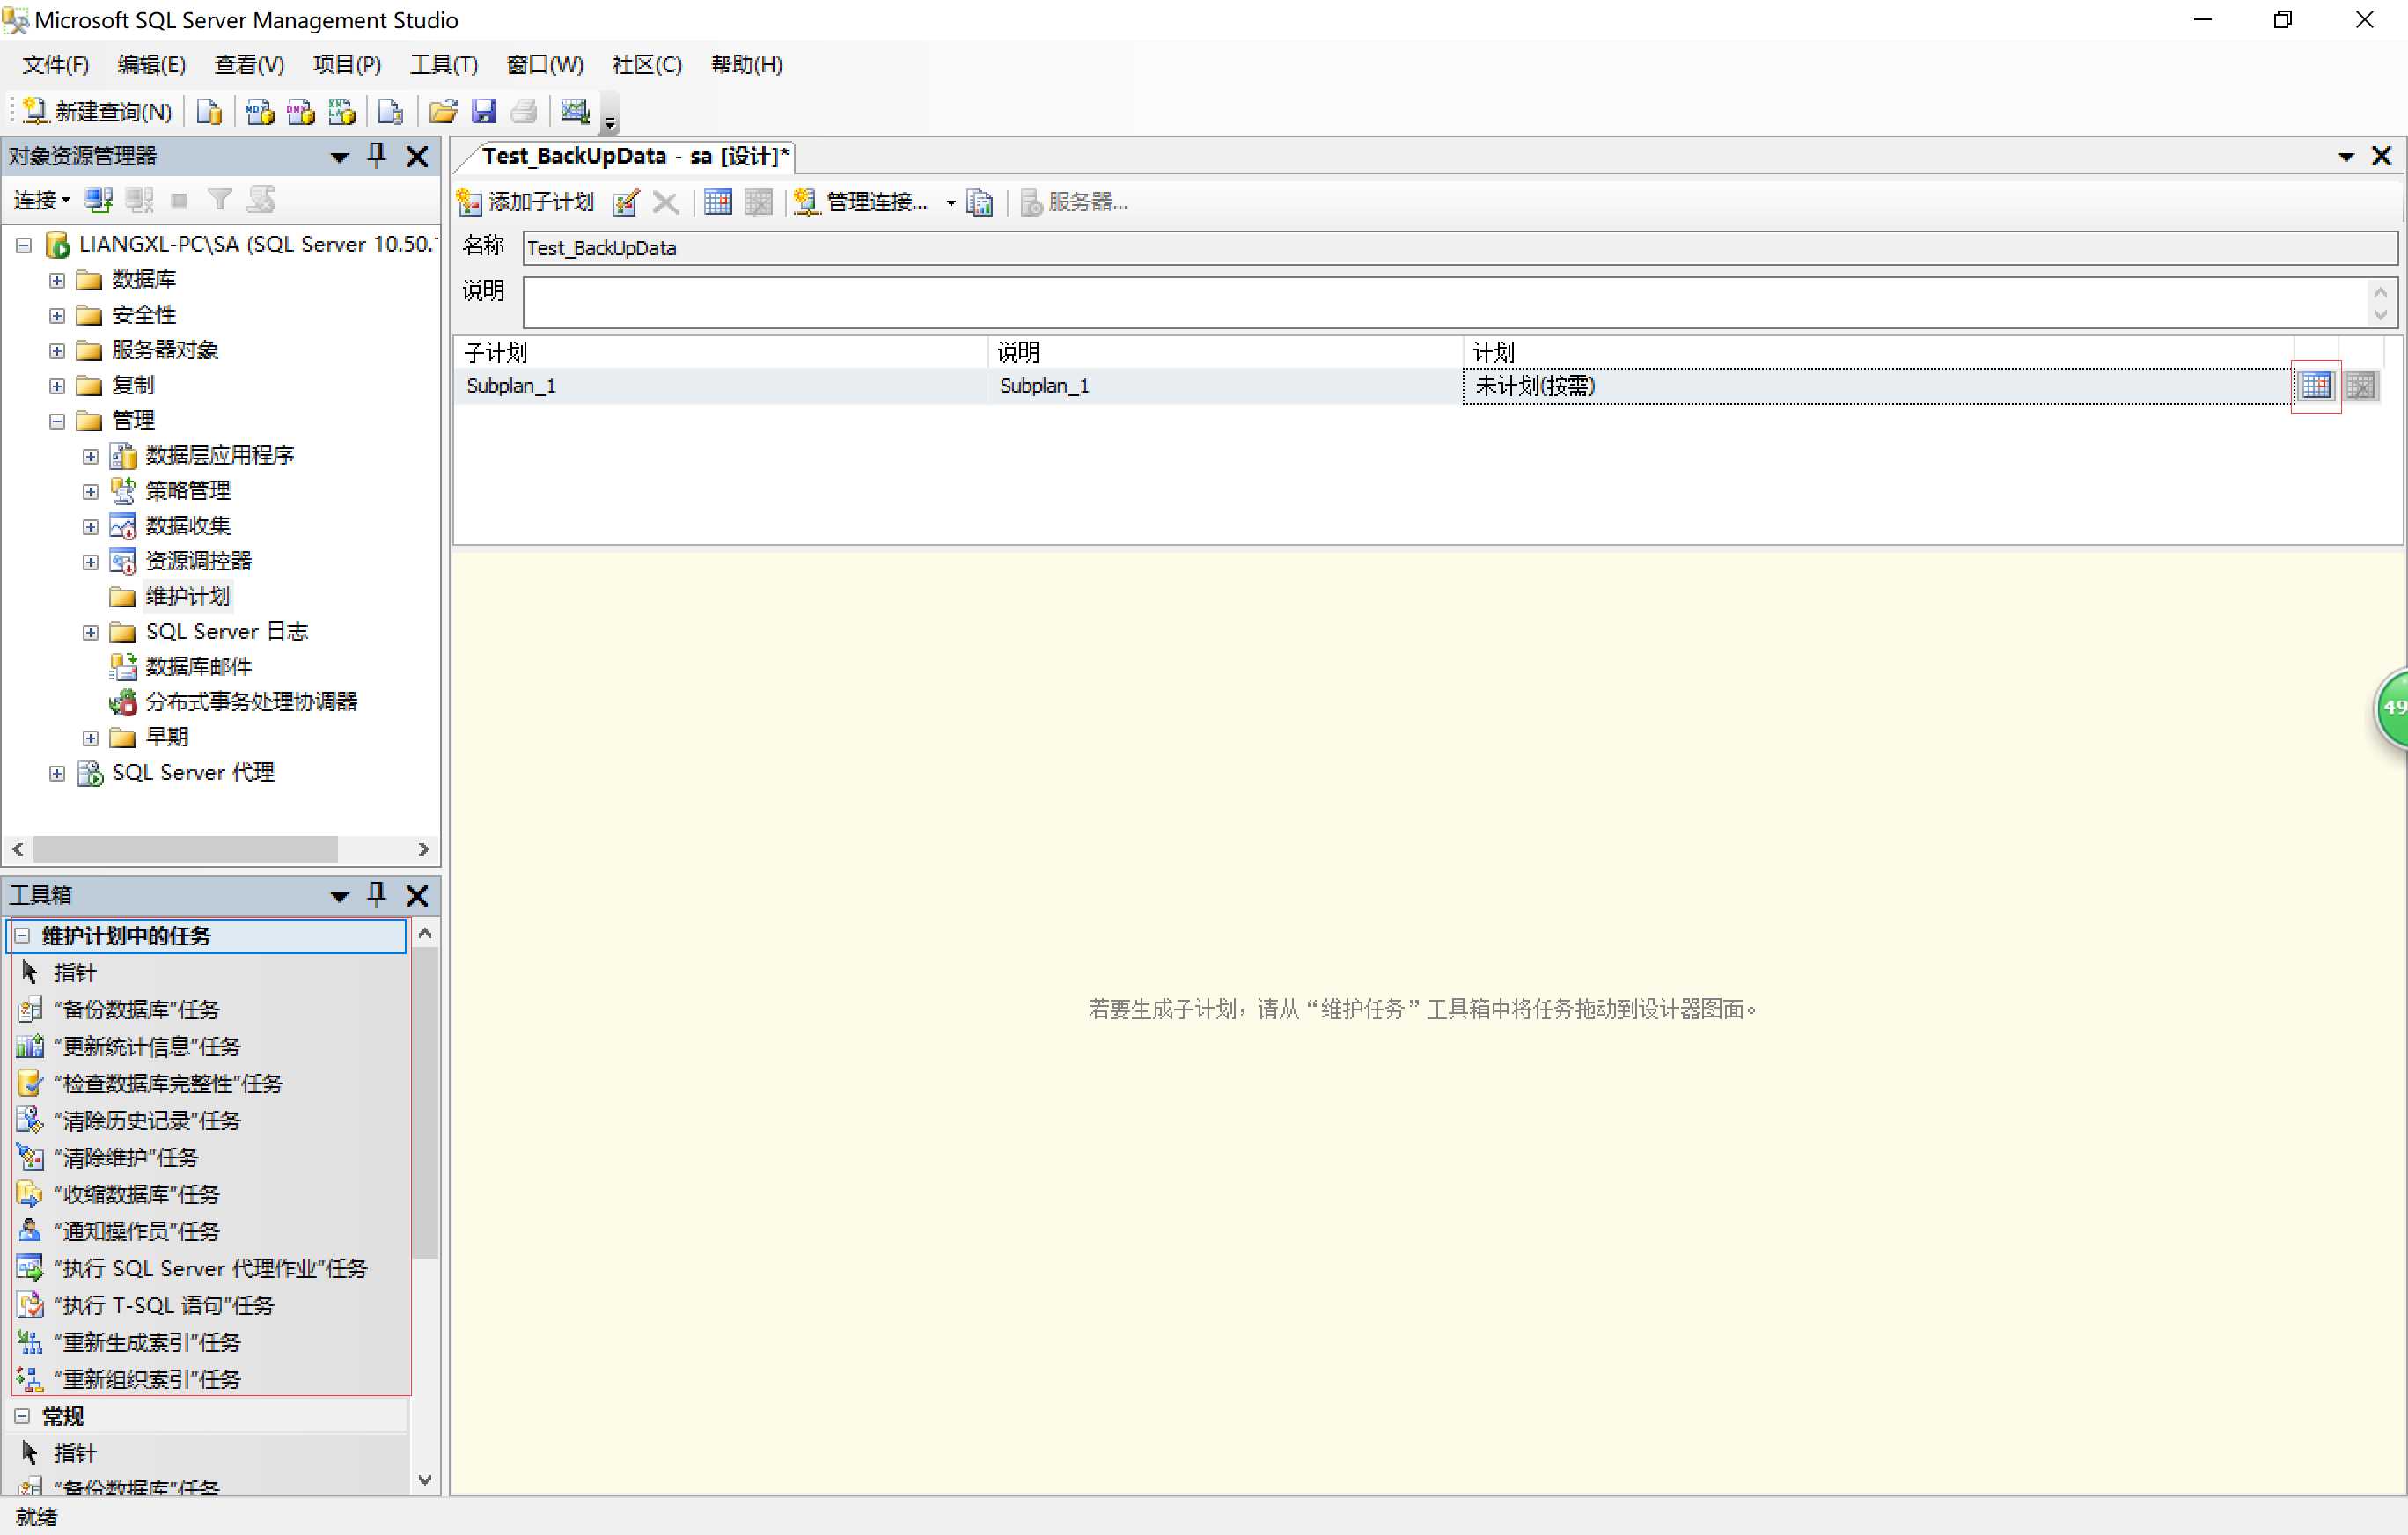The width and height of the screenshot is (2408, 1535).
Task: Open the 查看(V) menu
Action: 249,65
